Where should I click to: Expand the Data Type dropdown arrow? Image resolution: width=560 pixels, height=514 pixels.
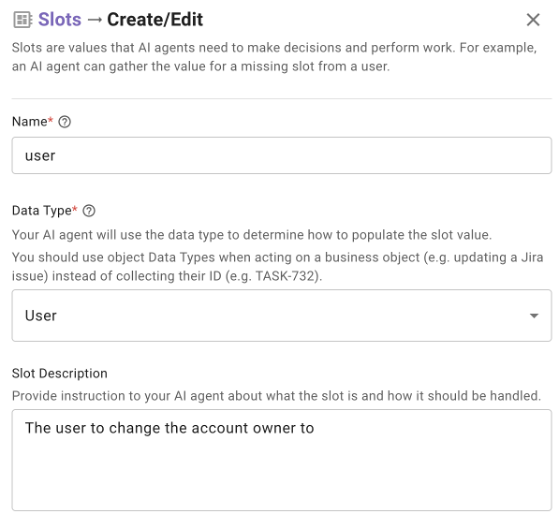534,316
